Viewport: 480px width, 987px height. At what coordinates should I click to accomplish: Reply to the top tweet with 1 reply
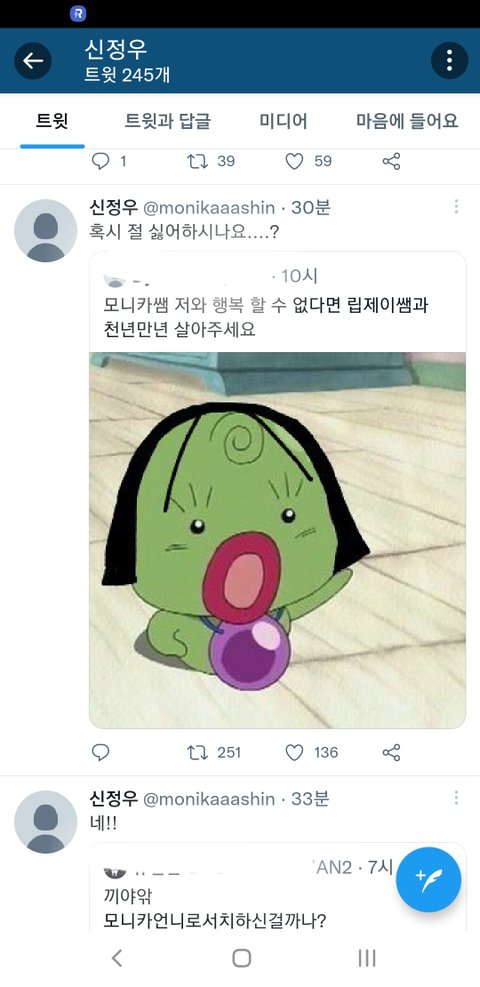[101, 161]
